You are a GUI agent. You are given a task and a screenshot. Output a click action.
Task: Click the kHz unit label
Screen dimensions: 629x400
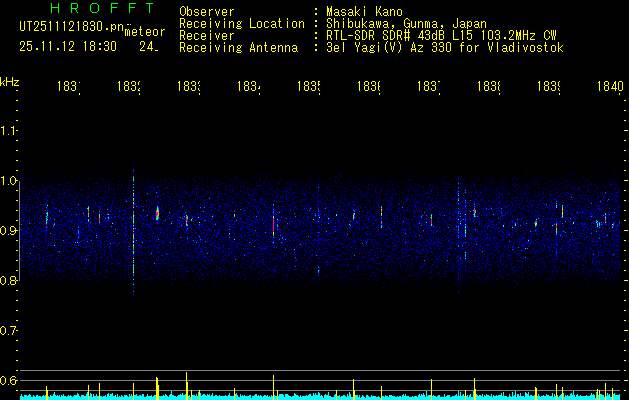click(9, 82)
